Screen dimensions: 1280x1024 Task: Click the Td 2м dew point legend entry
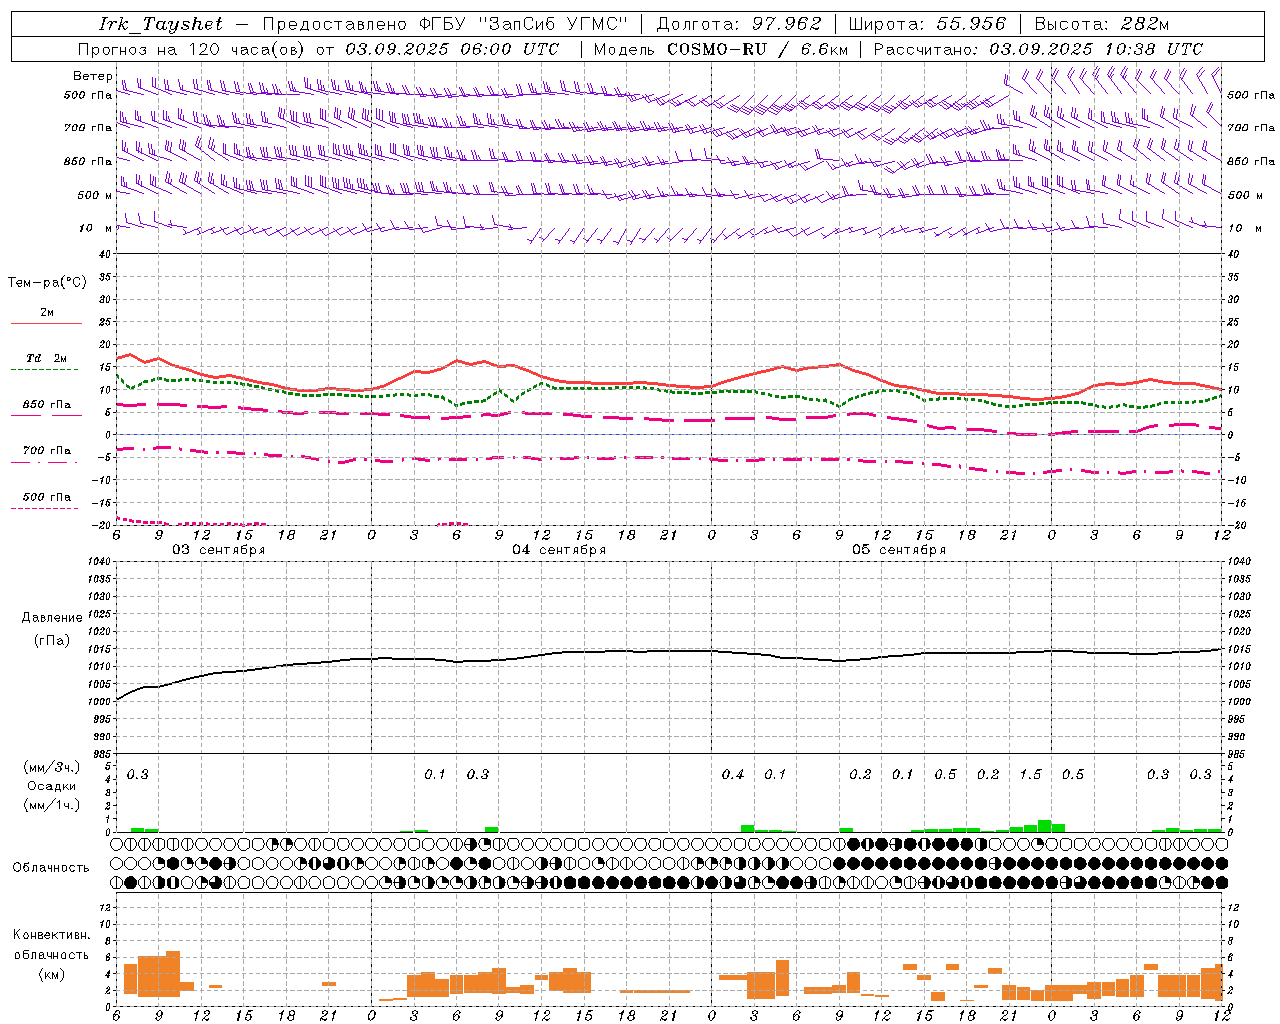pyautogui.click(x=47, y=358)
